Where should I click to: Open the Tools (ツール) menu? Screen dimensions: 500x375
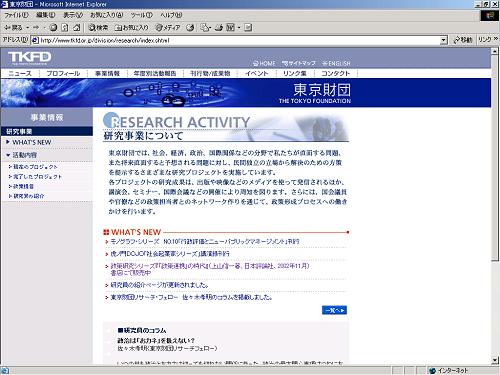pos(141,15)
